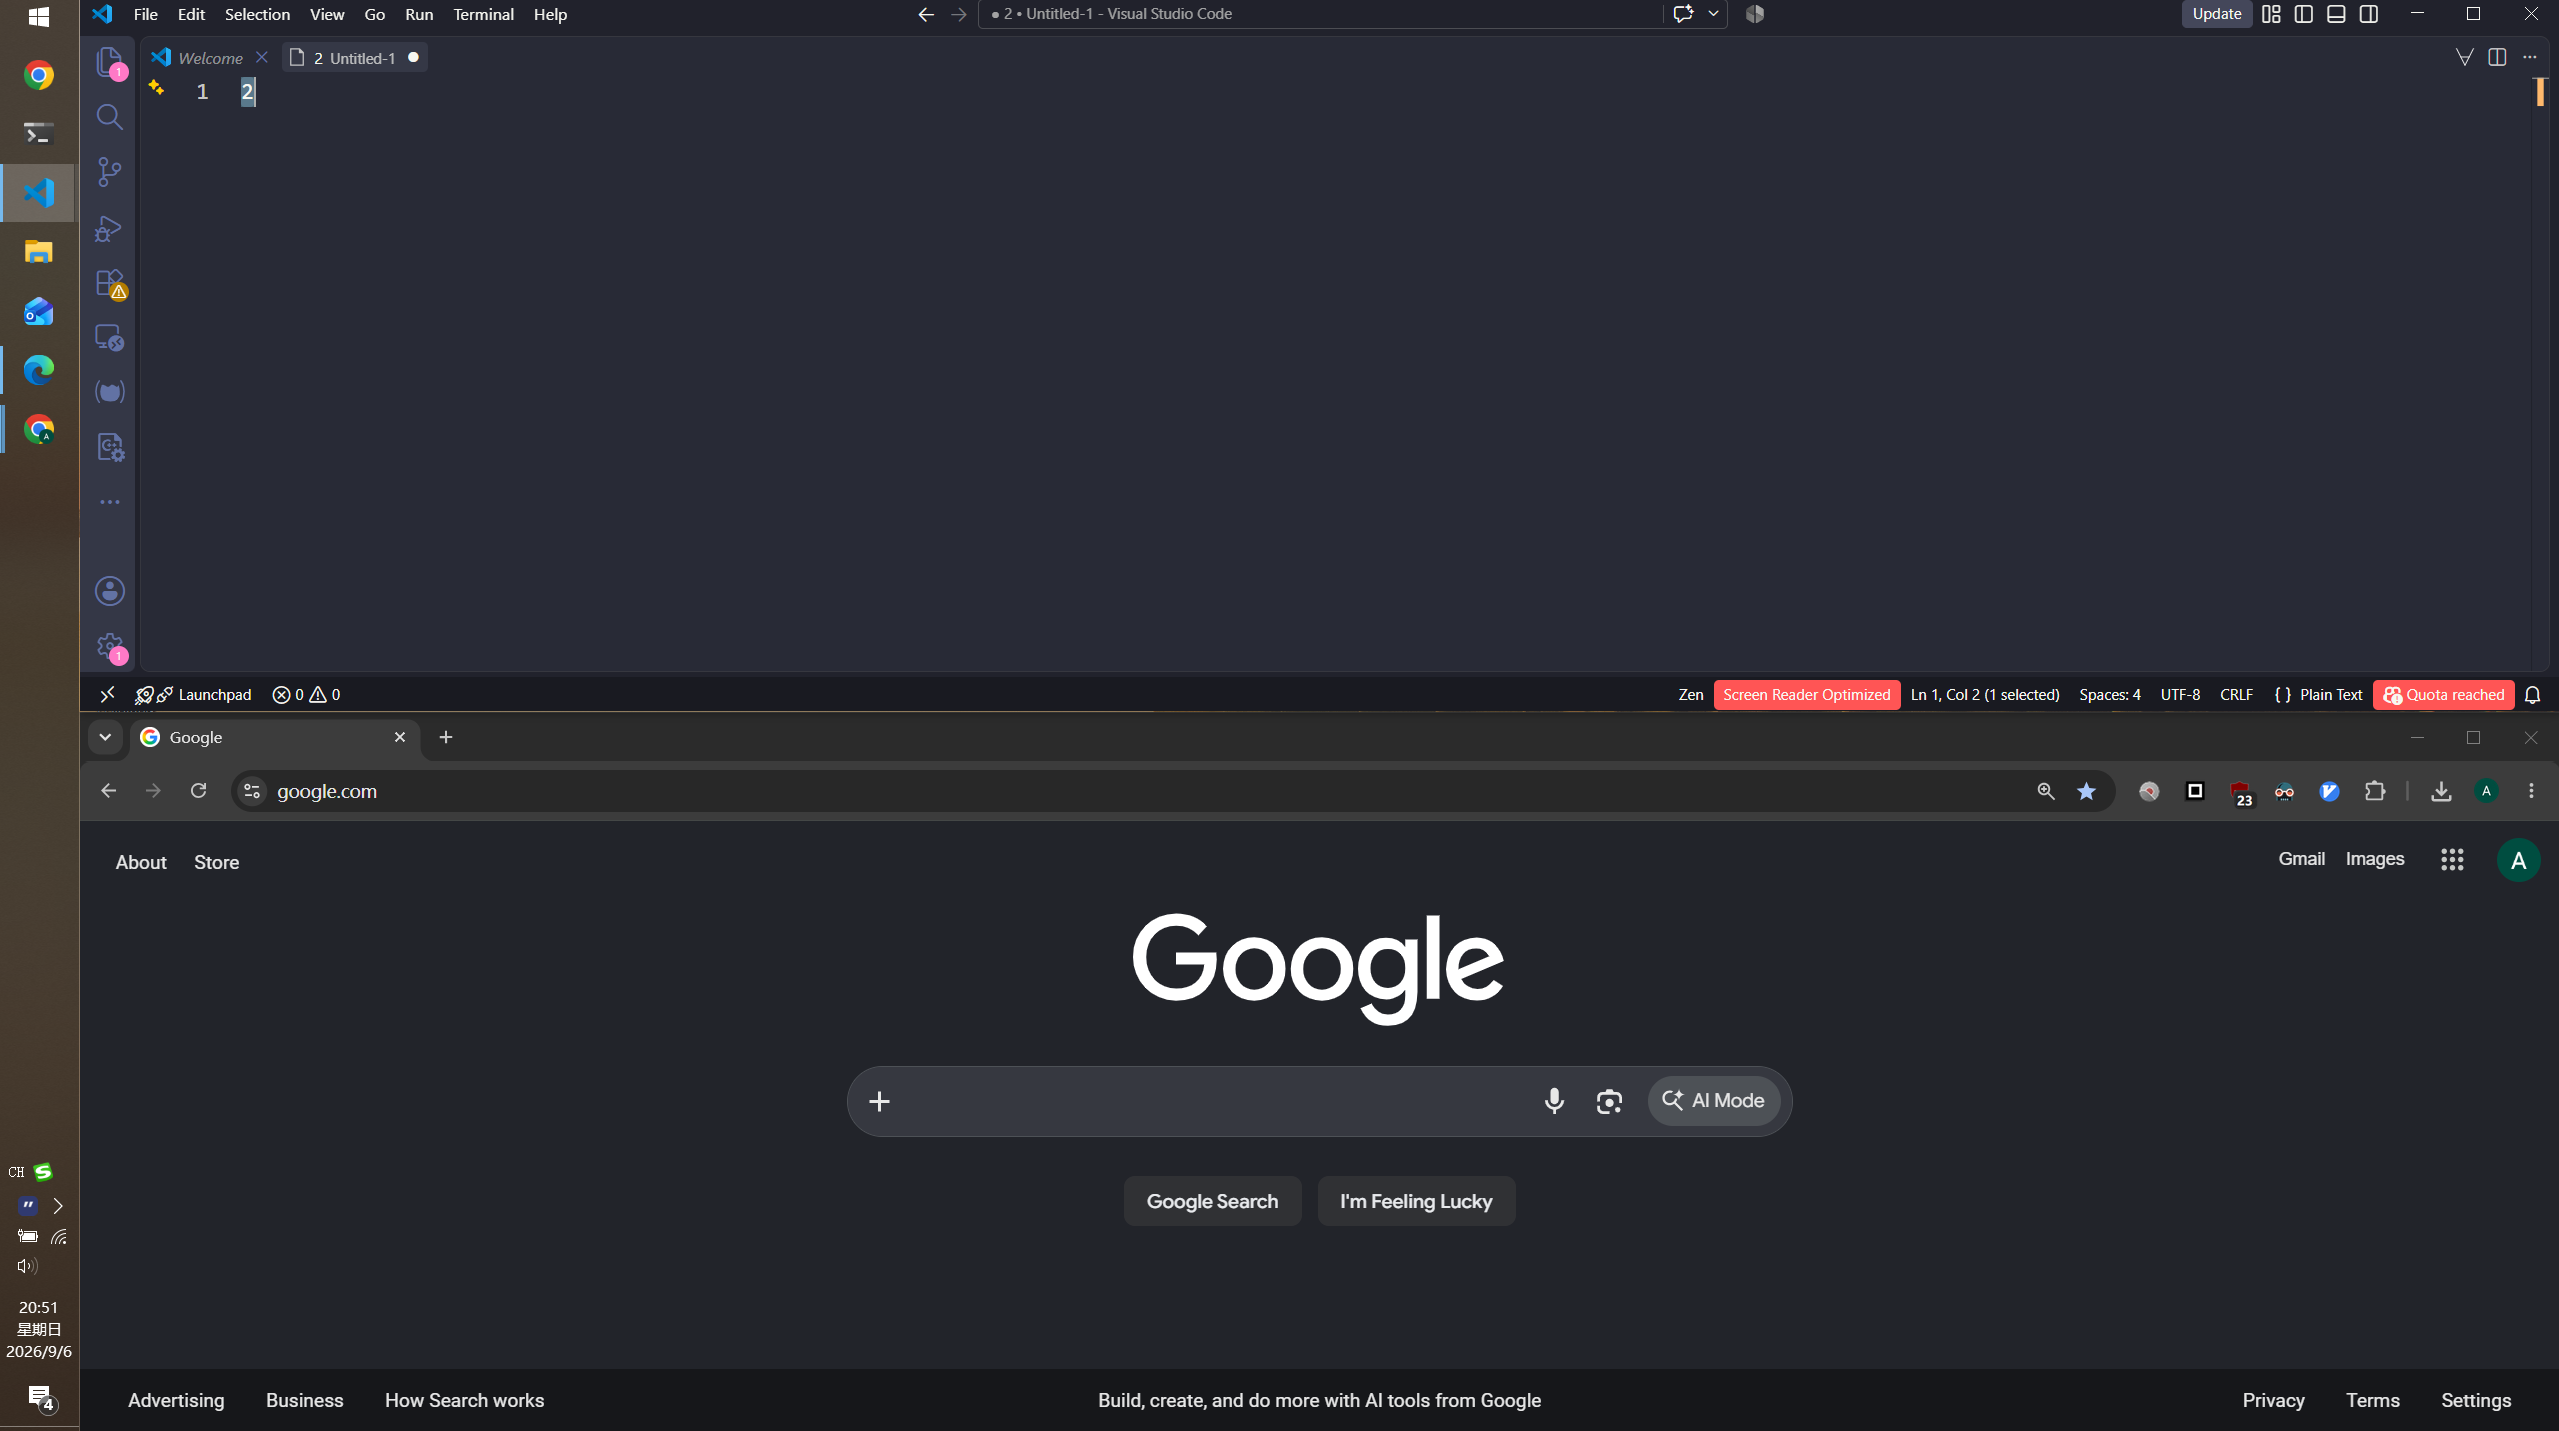
Task: Open the Edit menu
Action: click(x=191, y=14)
